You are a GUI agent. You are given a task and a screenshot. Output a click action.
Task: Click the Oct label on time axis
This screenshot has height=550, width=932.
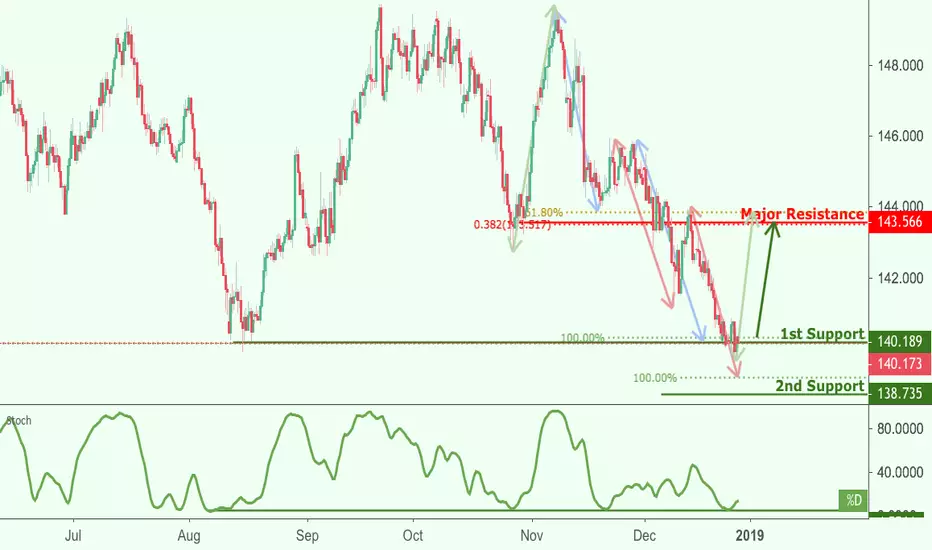[x=413, y=536]
